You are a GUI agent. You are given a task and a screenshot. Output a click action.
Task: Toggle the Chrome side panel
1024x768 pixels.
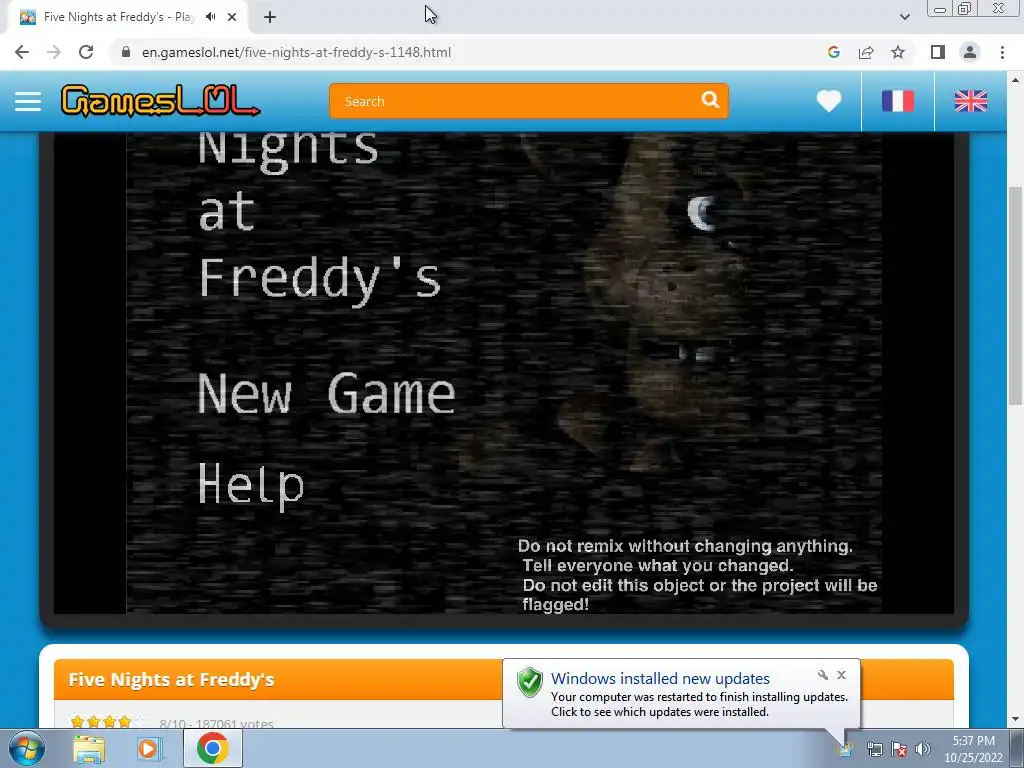tap(938, 52)
